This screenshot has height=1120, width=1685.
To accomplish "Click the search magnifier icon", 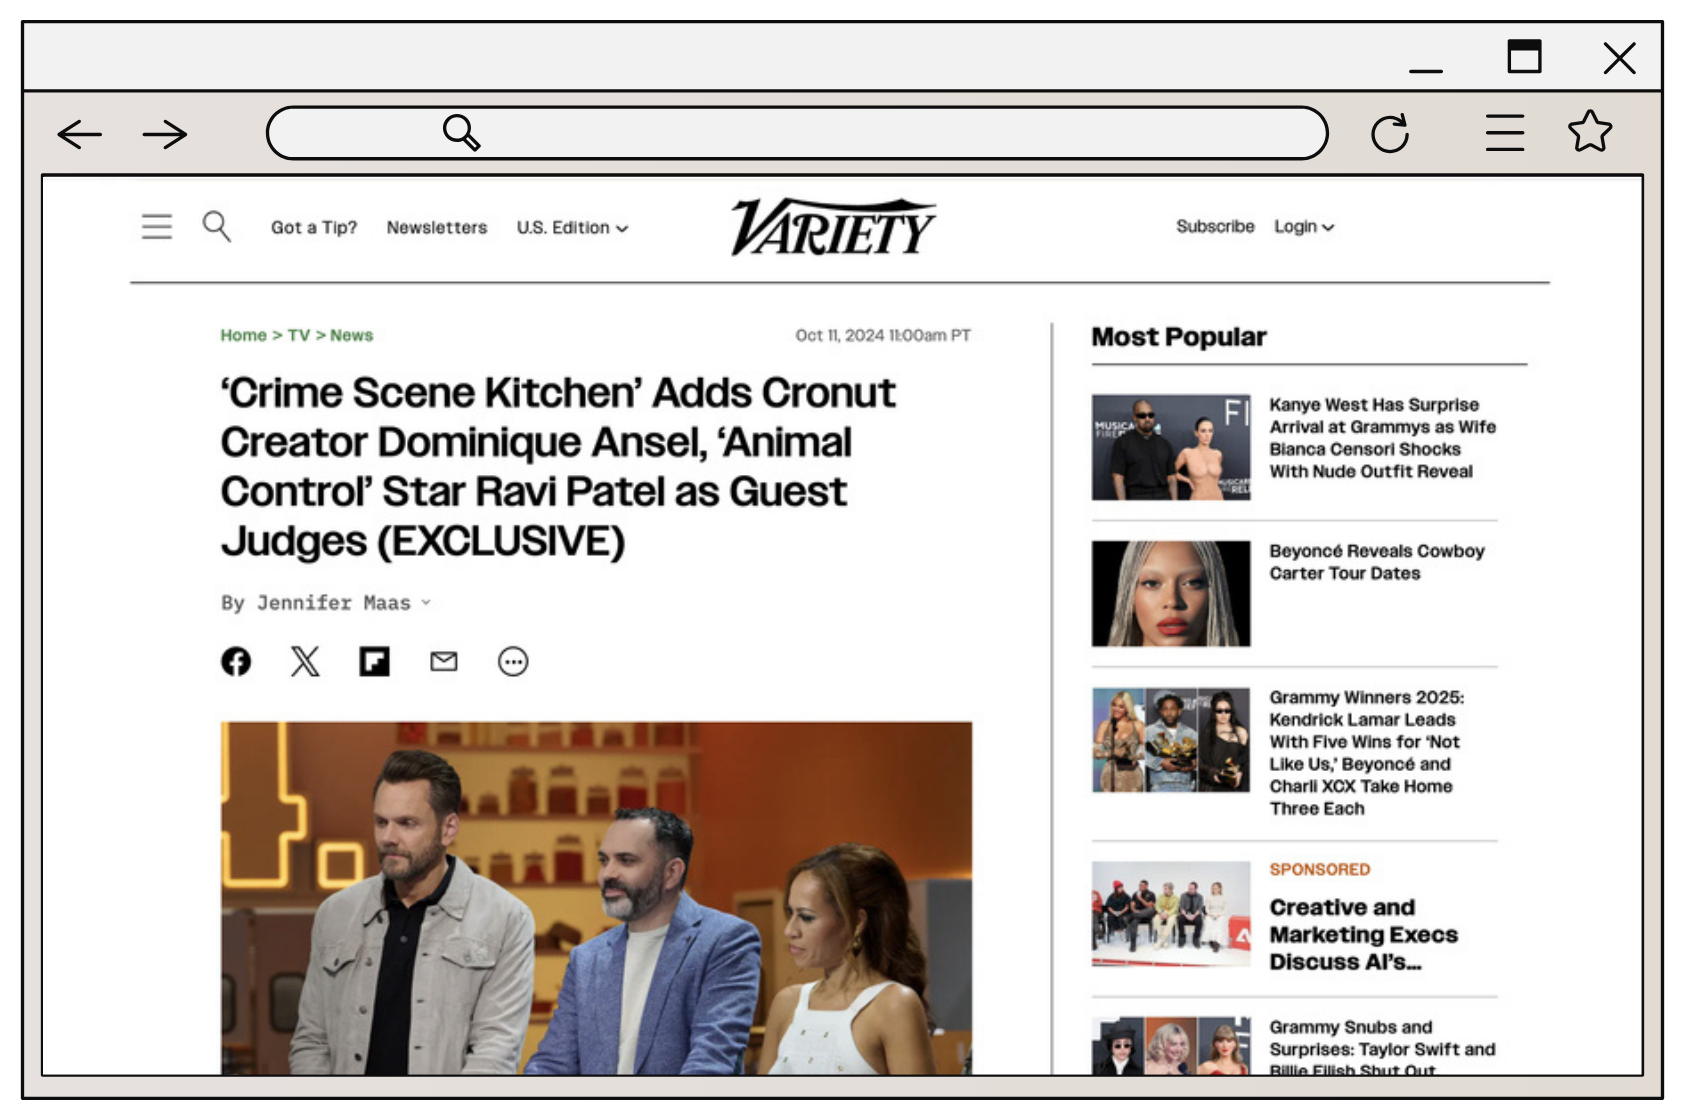I will tap(215, 227).
